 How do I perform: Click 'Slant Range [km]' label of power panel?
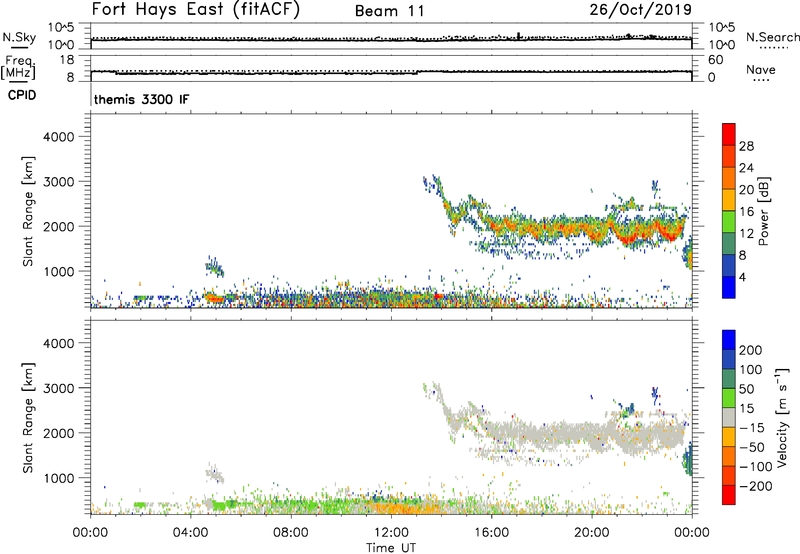28,211
